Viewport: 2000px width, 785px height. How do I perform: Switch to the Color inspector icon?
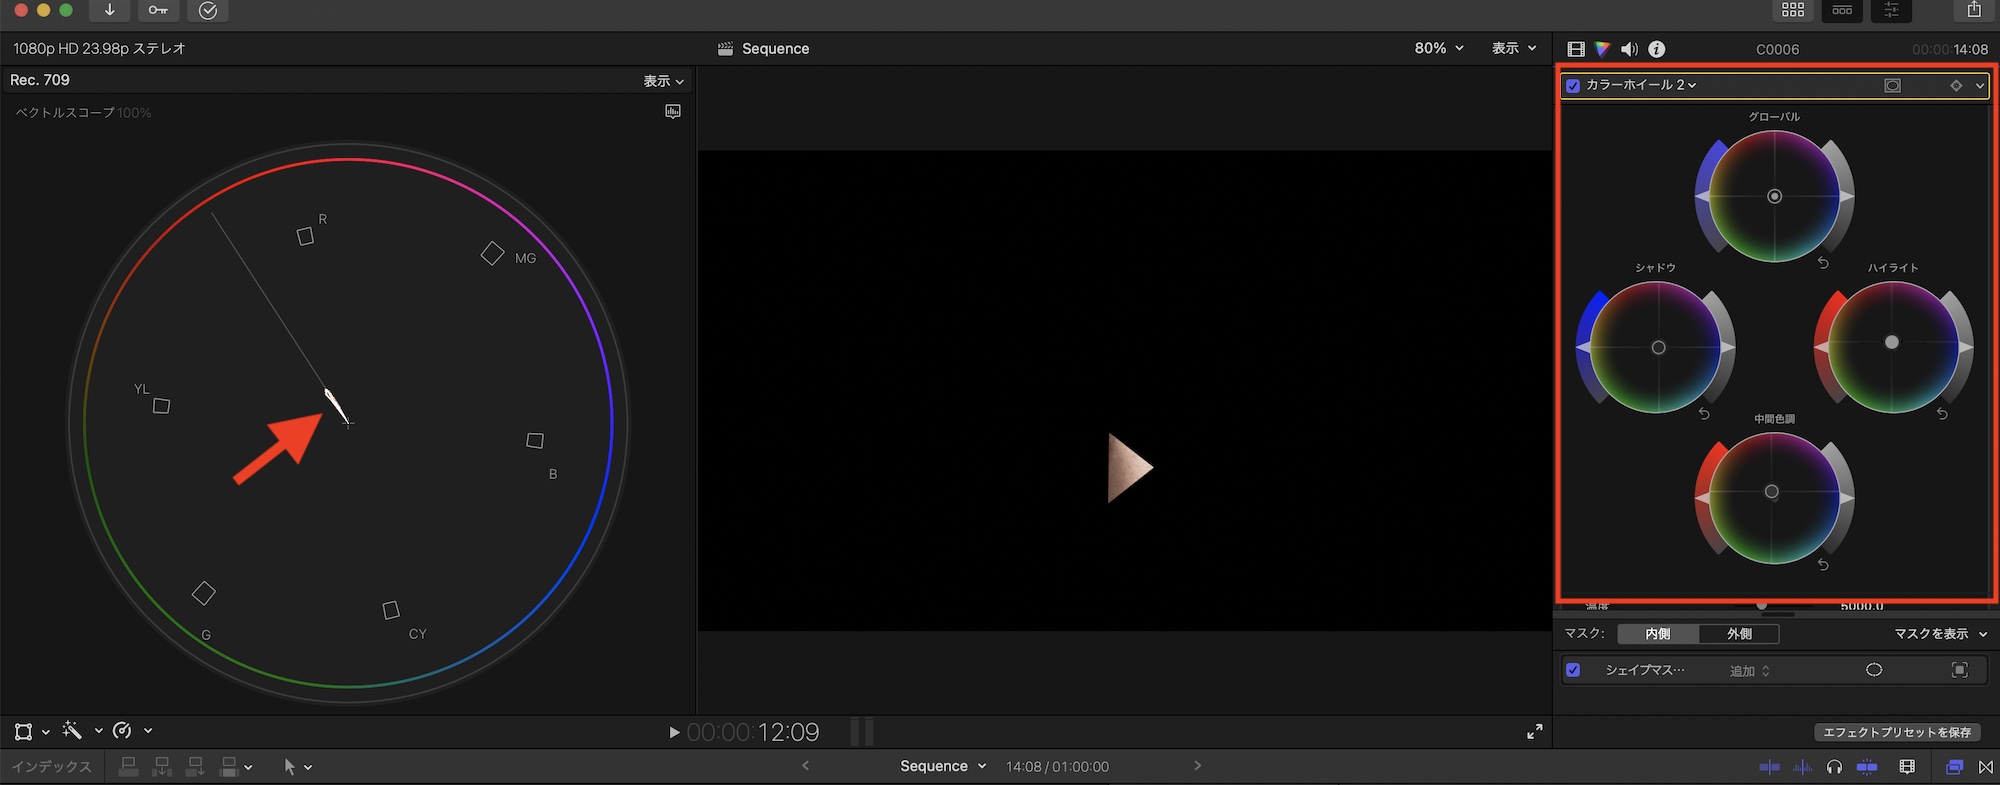(x=1602, y=49)
